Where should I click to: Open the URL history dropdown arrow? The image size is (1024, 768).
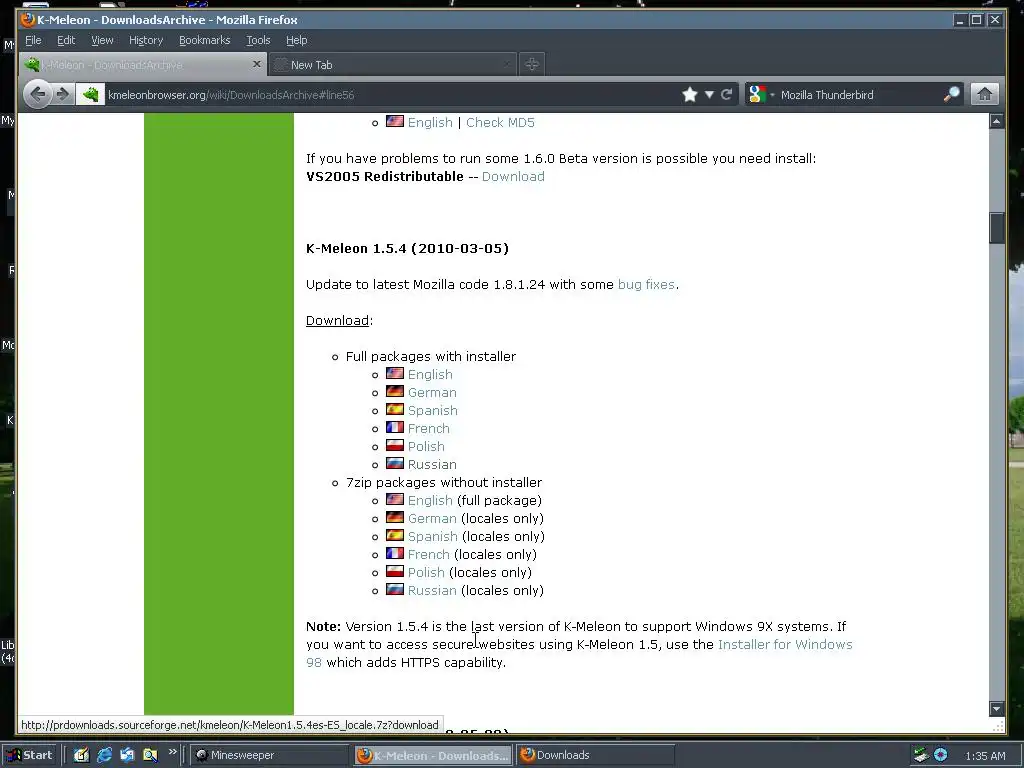pos(709,95)
